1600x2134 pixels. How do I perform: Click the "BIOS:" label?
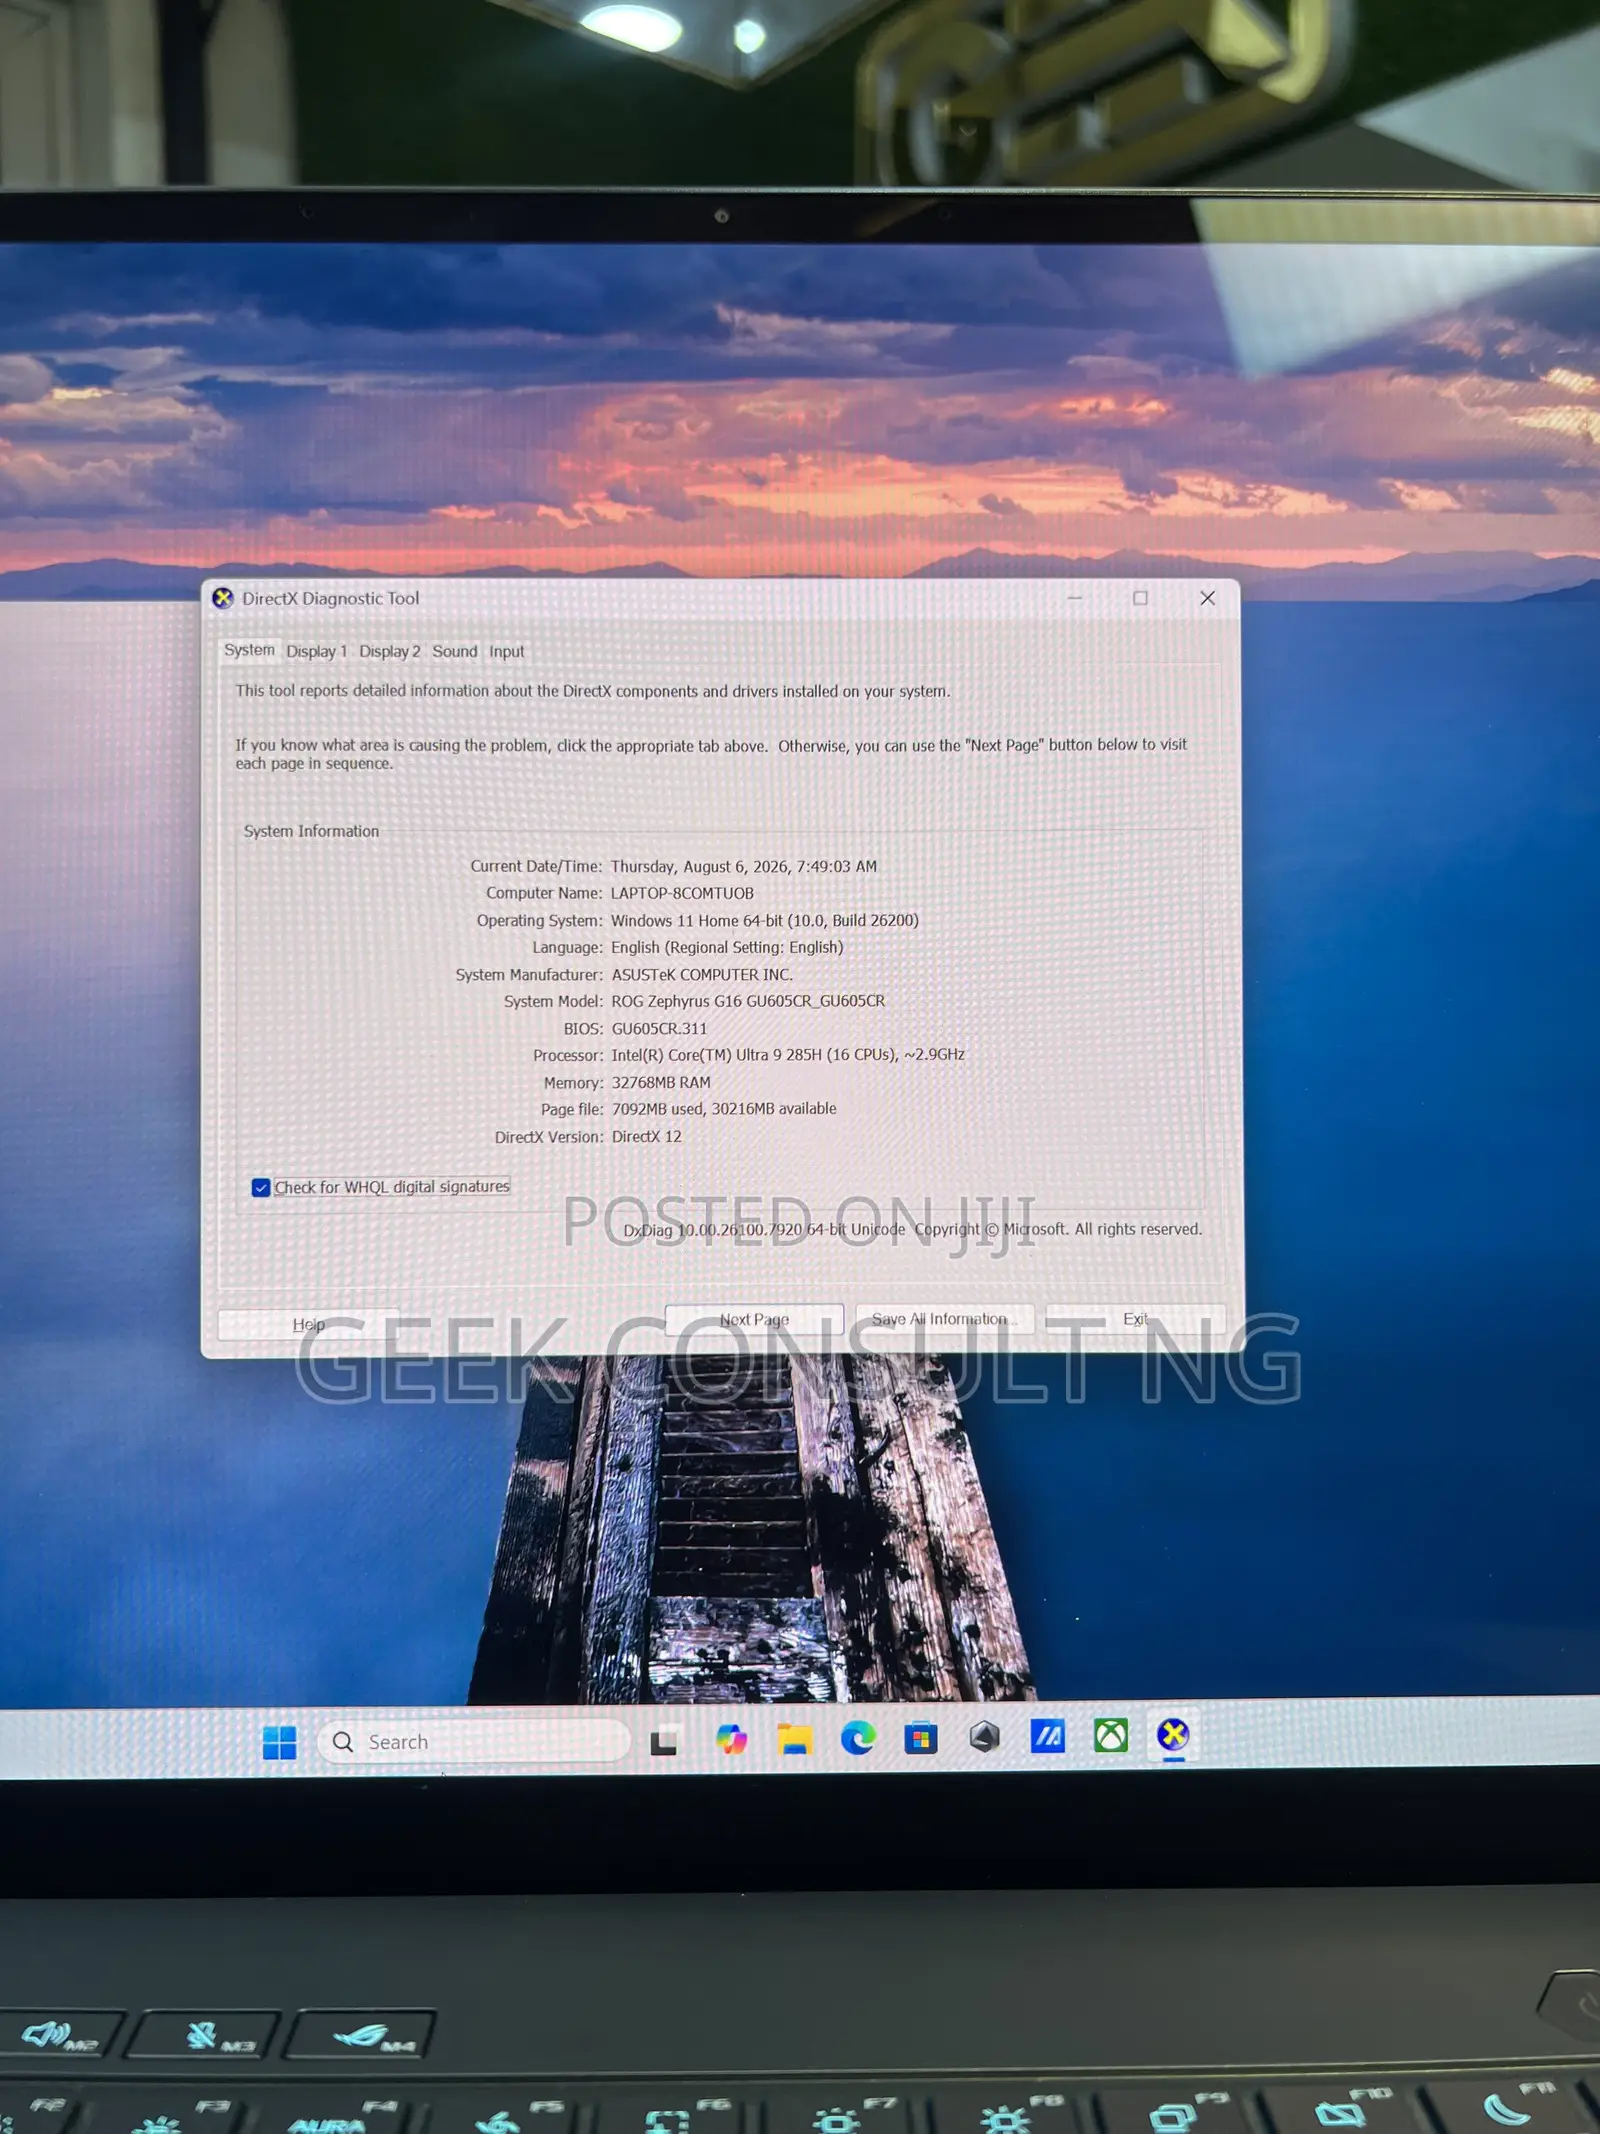coord(583,1028)
